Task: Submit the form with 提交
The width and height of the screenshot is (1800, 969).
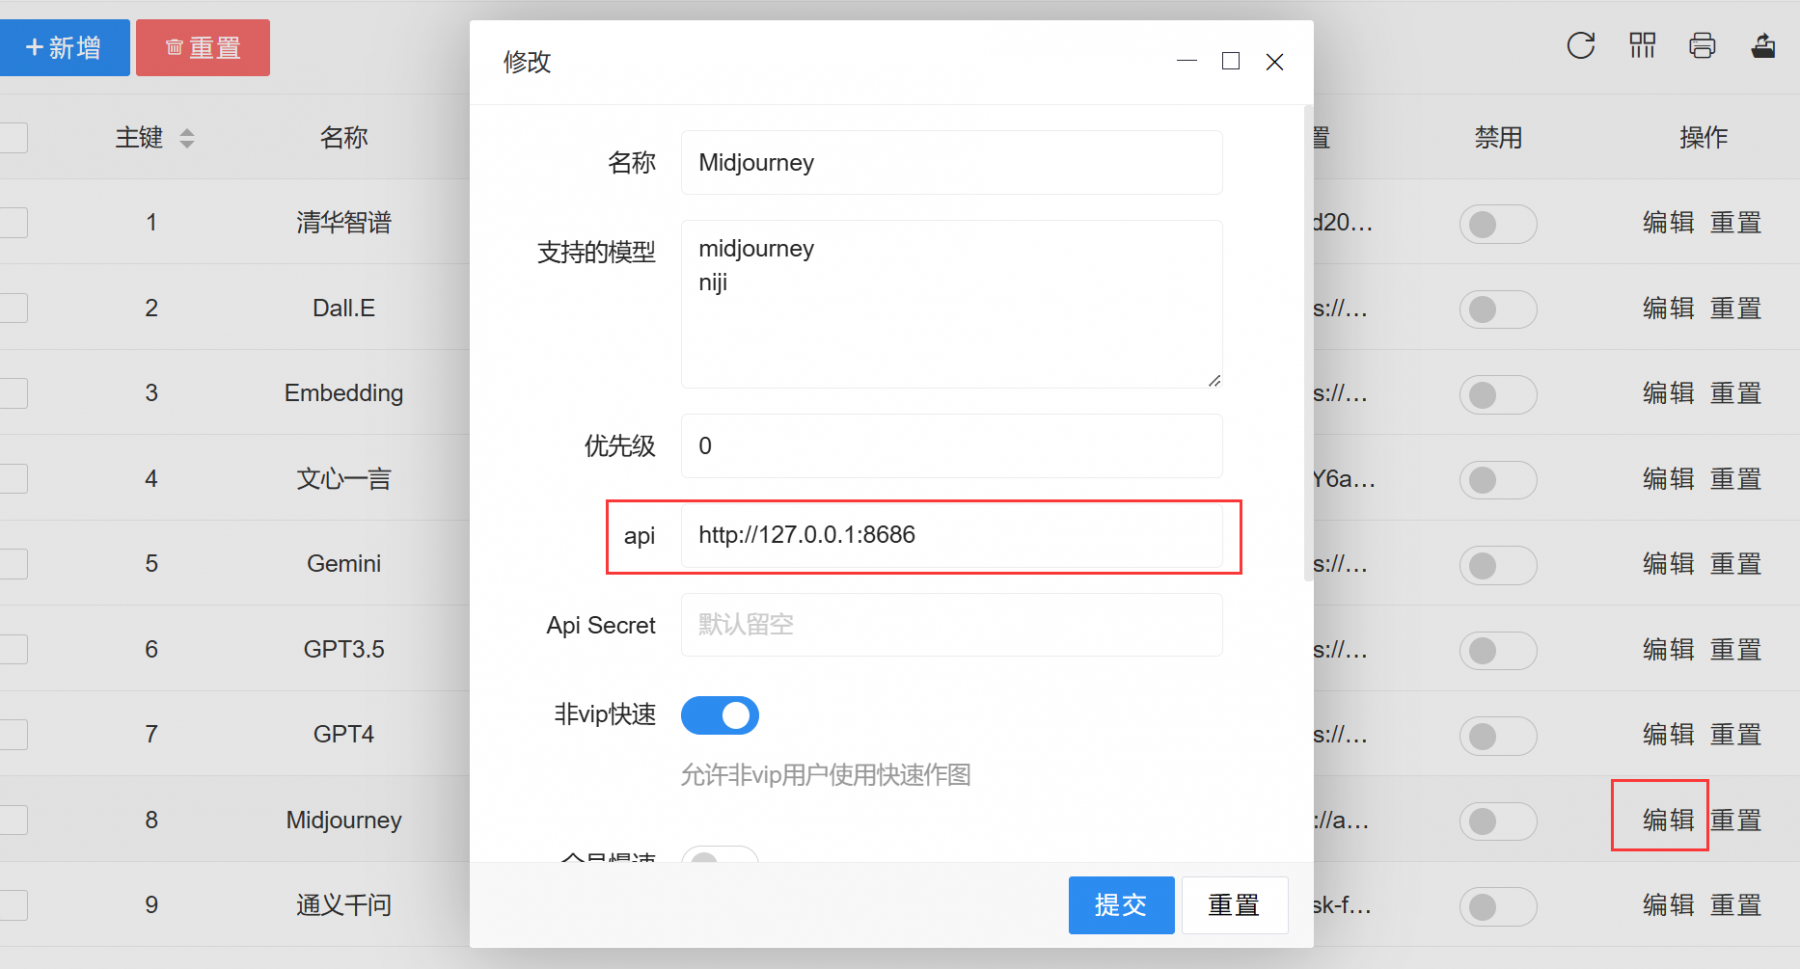Action: pyautogui.click(x=1121, y=905)
